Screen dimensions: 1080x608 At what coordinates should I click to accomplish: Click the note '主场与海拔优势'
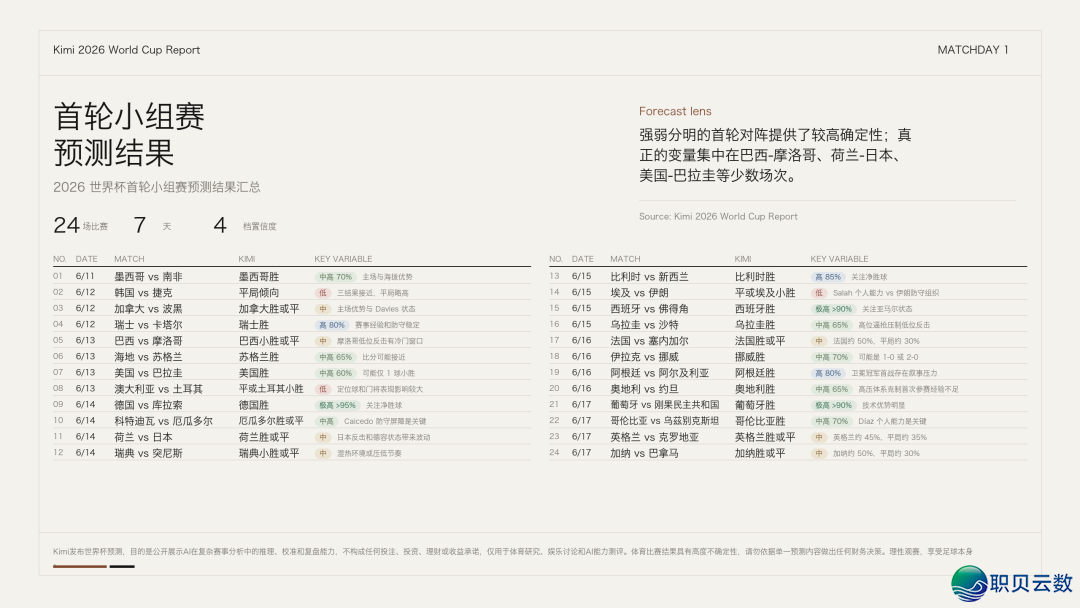tap(387, 277)
